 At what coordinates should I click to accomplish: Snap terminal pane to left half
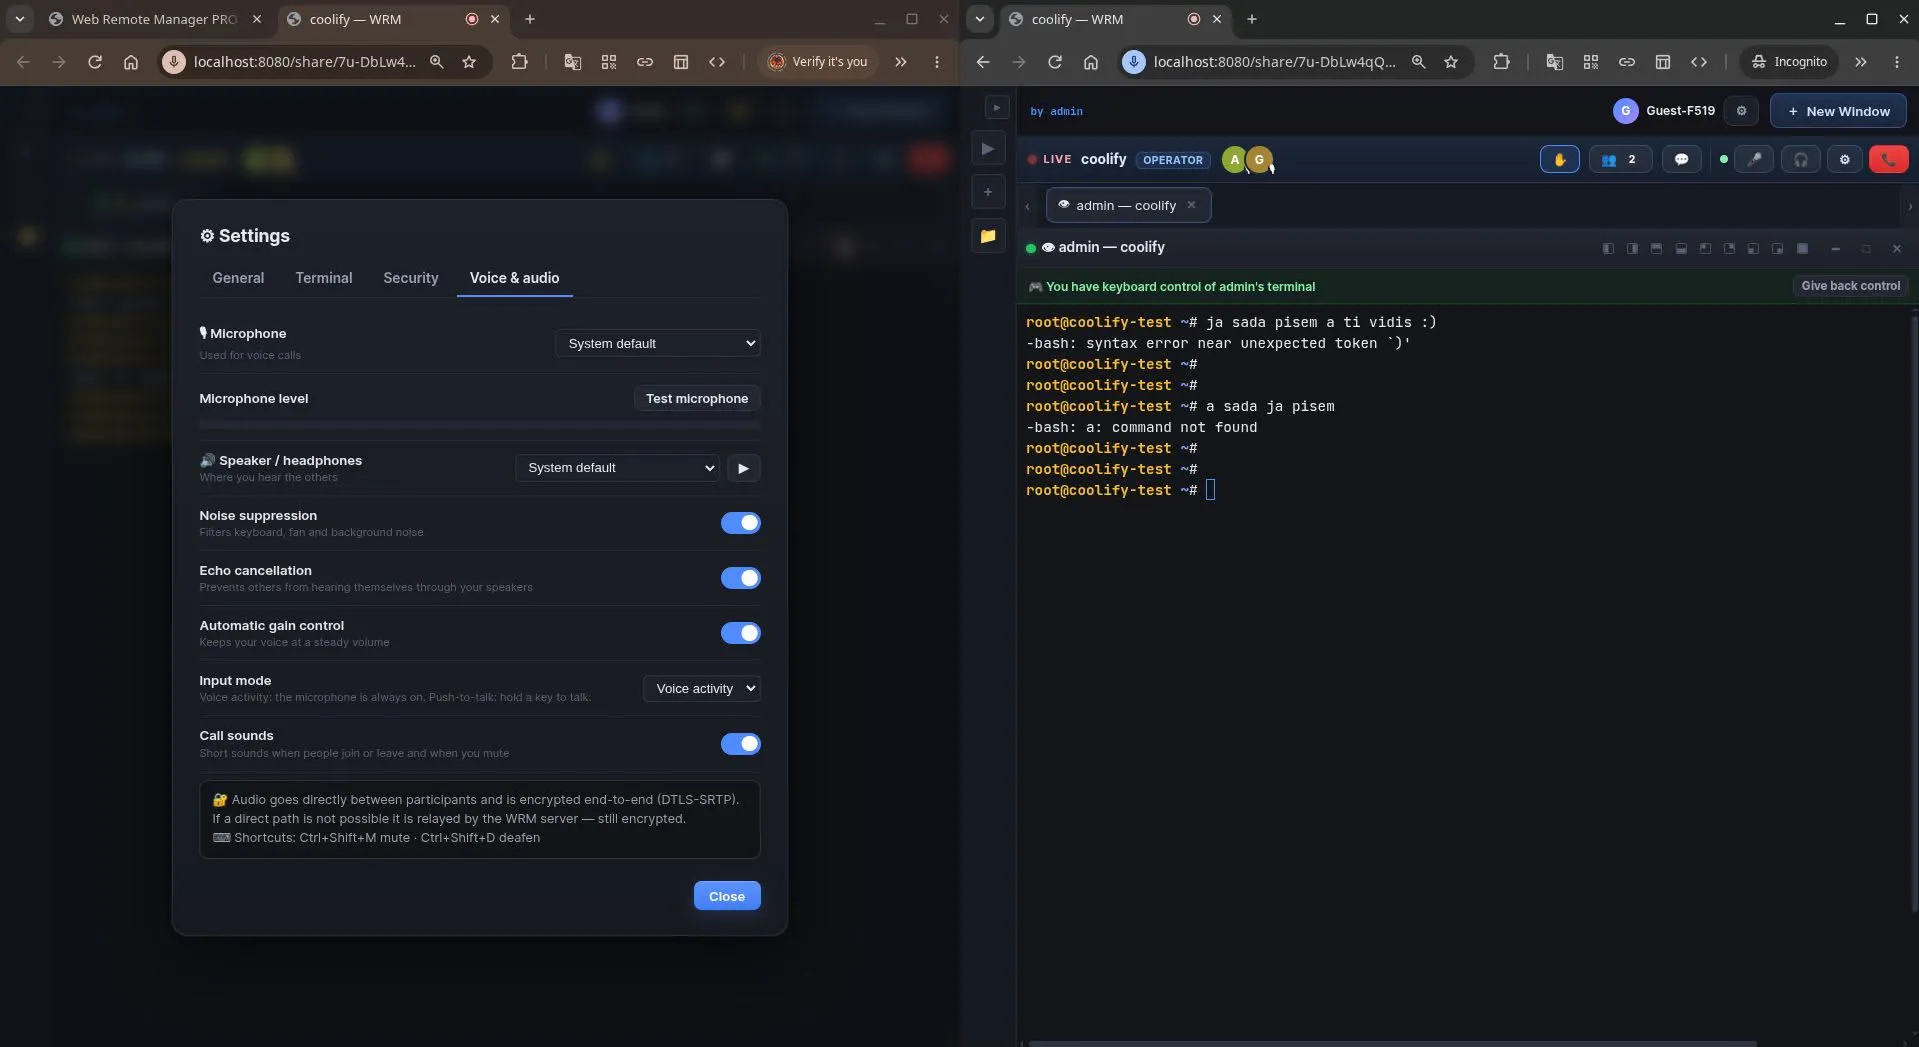(x=1608, y=248)
